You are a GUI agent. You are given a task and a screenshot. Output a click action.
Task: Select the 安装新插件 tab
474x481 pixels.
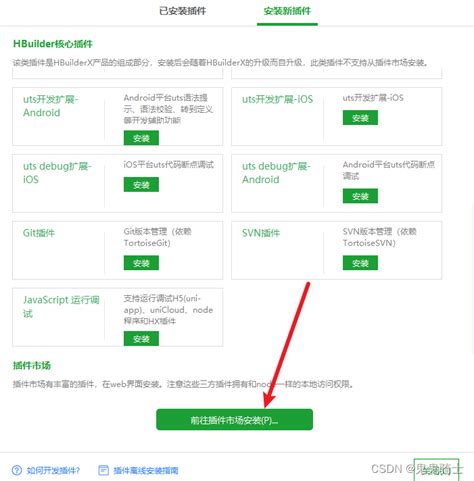(287, 11)
